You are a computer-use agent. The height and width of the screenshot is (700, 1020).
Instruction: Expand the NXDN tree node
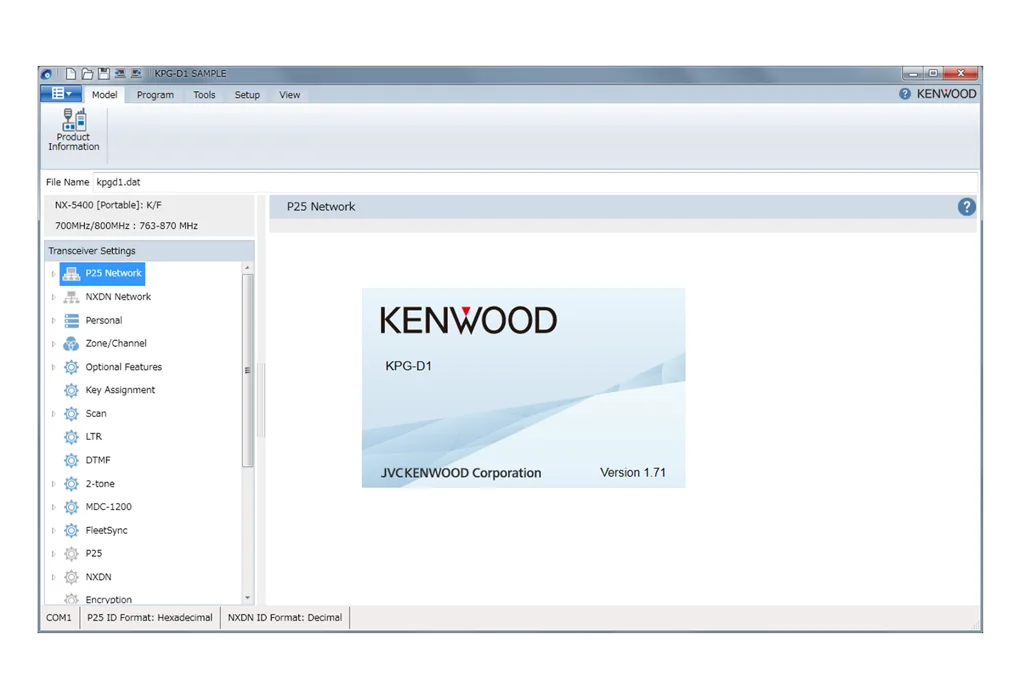pyautogui.click(x=53, y=577)
